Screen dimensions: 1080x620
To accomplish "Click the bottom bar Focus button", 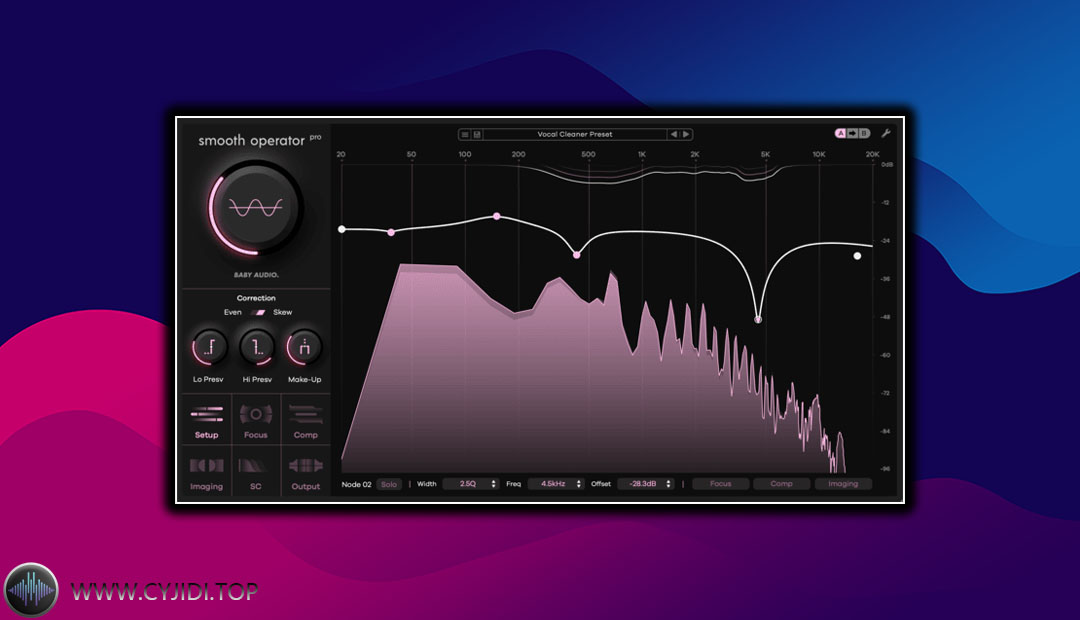I will [x=720, y=484].
